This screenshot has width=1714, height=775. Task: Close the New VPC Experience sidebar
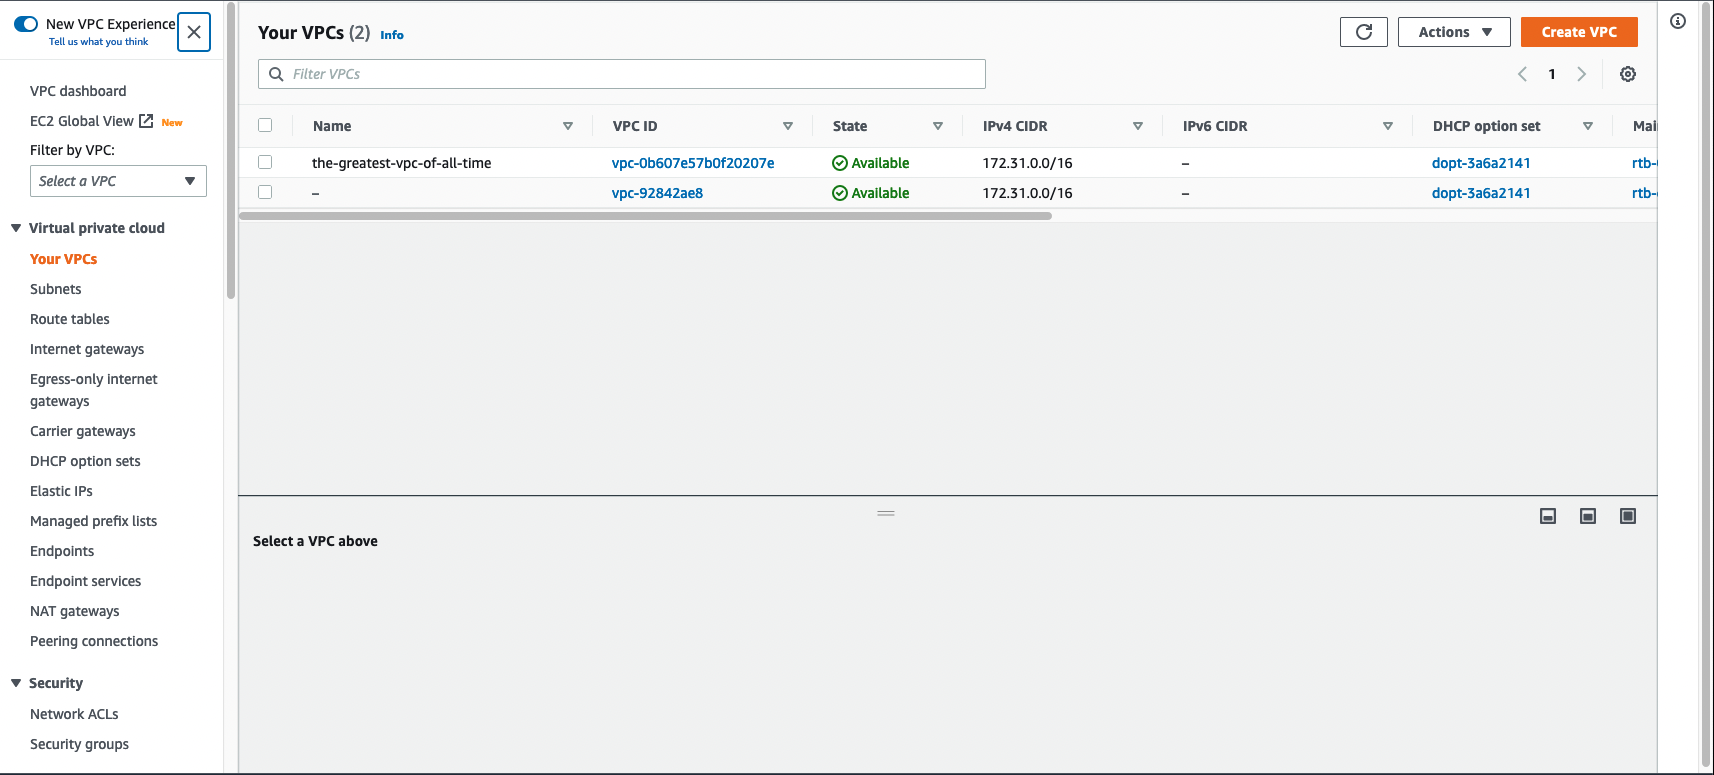(194, 32)
